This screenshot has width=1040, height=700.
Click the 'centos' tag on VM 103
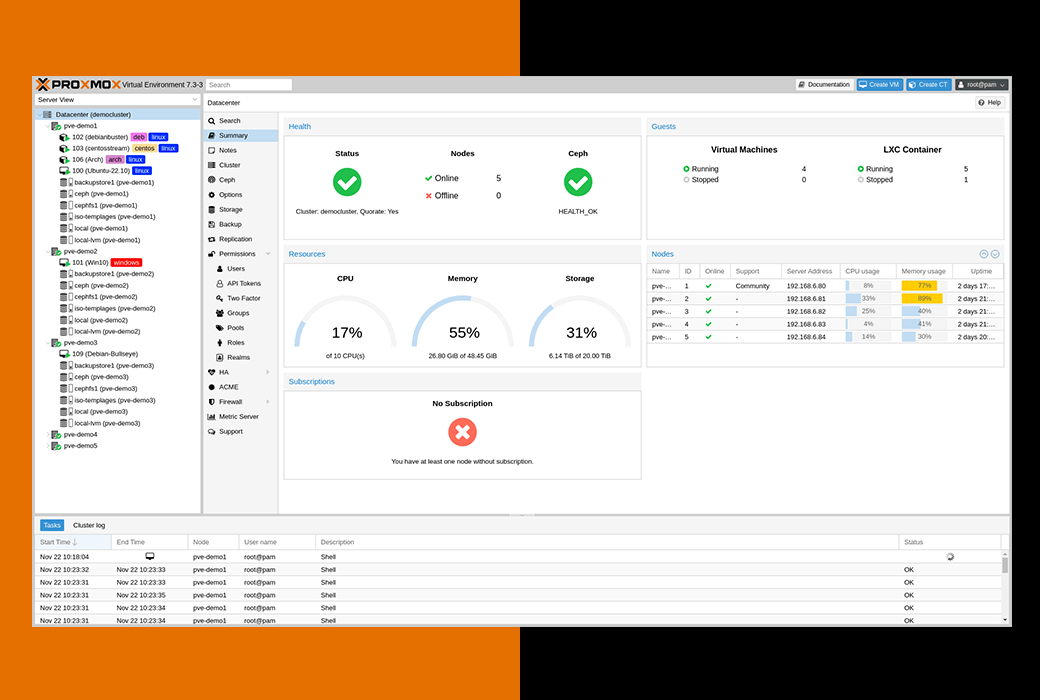point(145,149)
